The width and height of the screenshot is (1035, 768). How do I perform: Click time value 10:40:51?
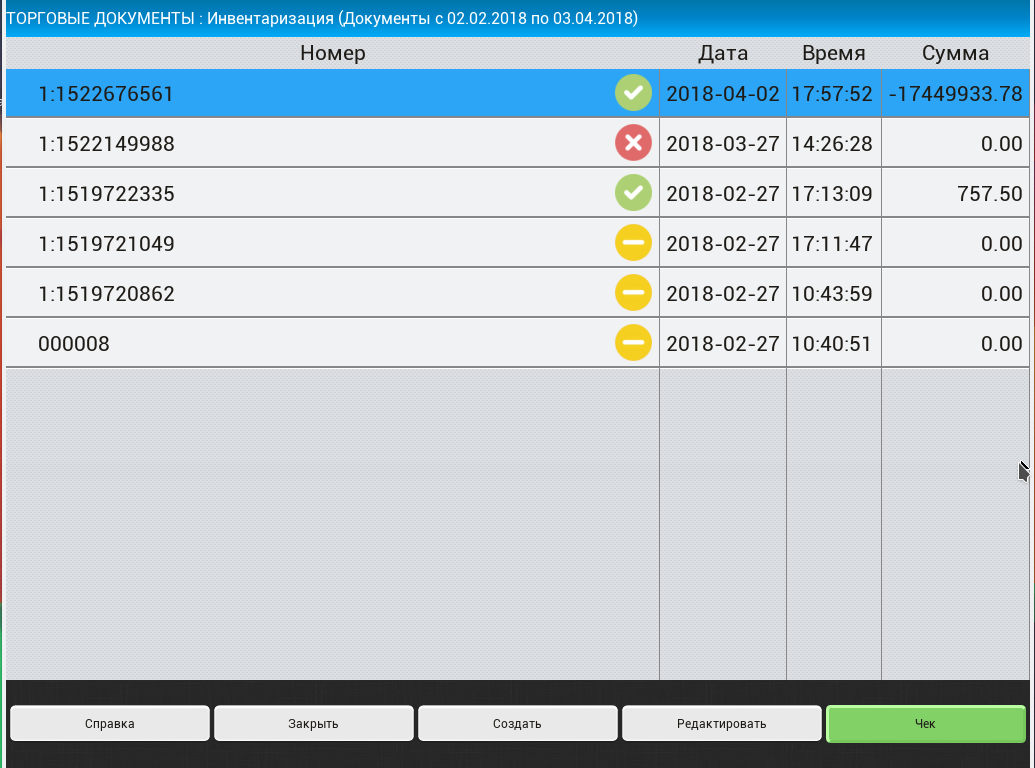pos(832,344)
